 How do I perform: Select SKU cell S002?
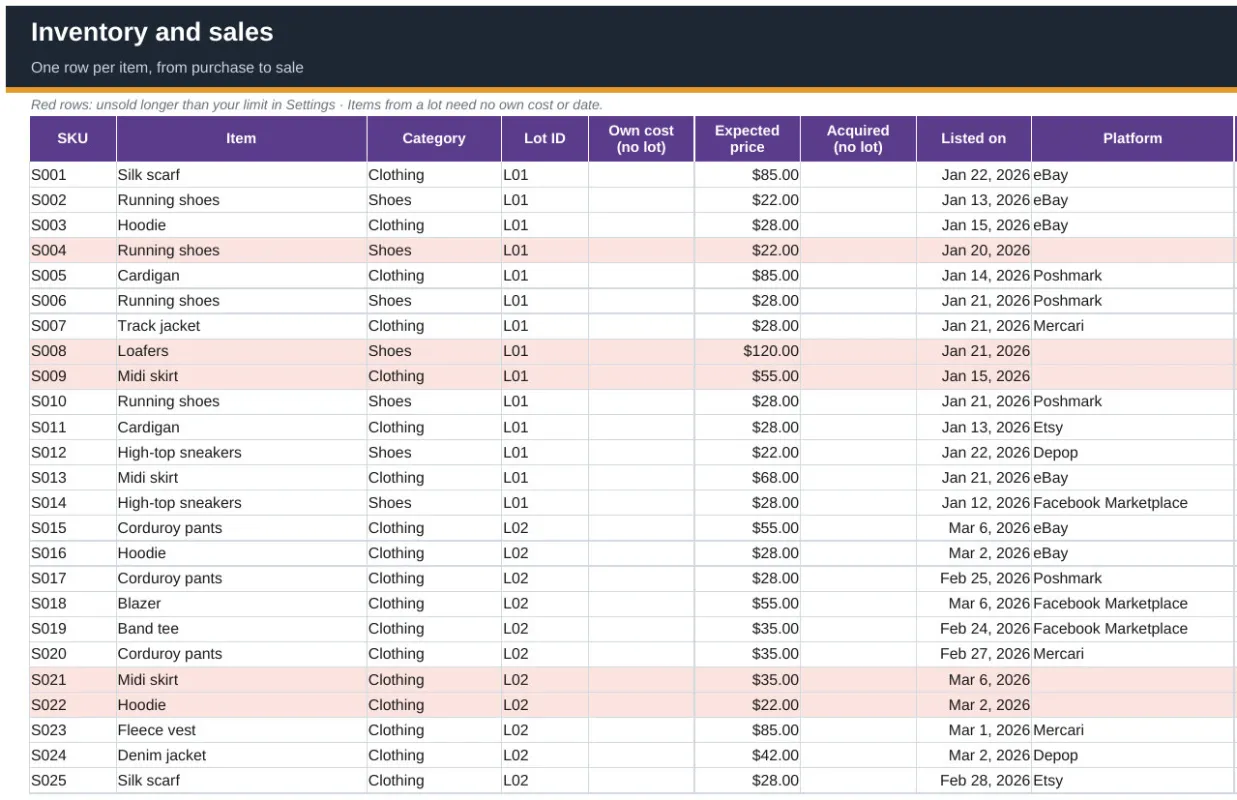[x=73, y=200]
